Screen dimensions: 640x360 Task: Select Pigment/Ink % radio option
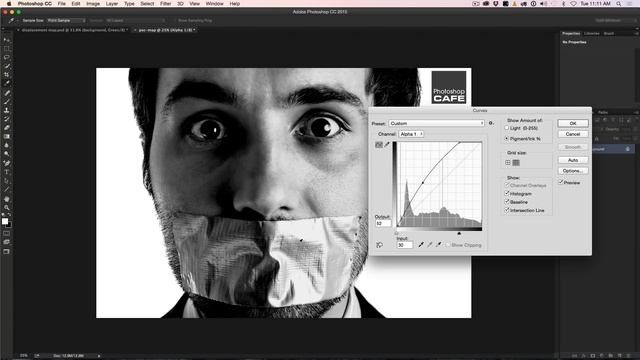(x=507, y=139)
